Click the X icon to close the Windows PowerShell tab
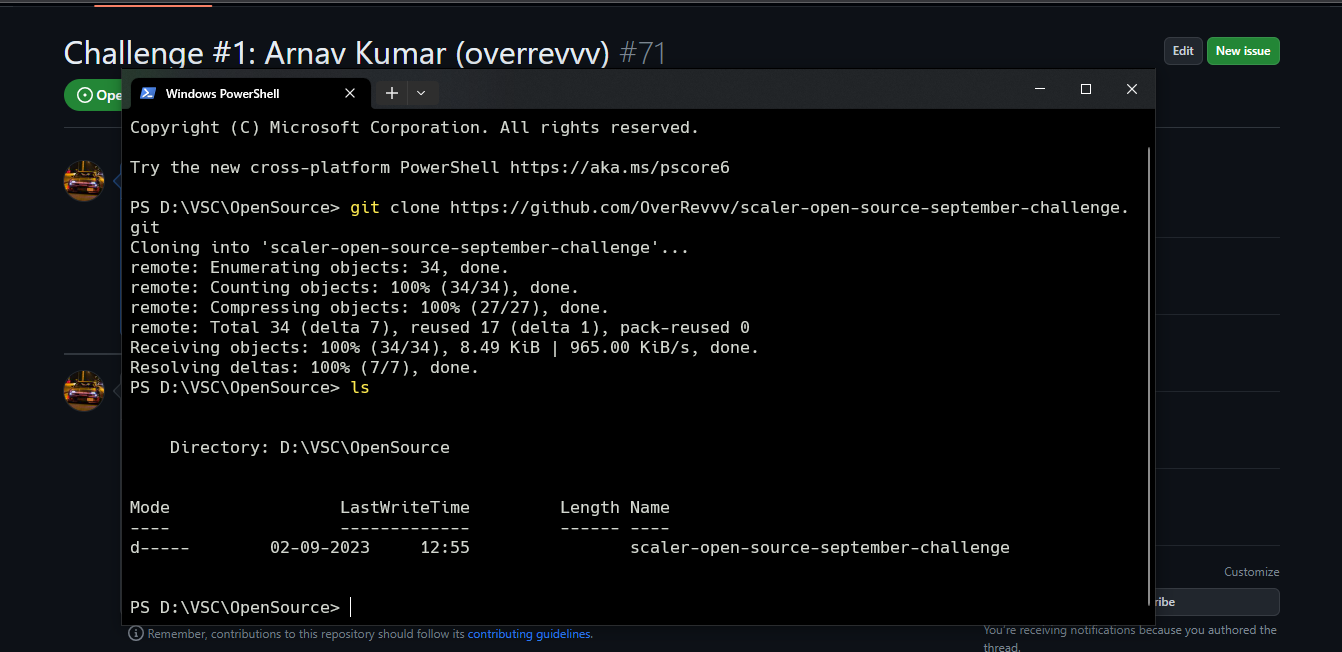1342x652 pixels. click(349, 93)
